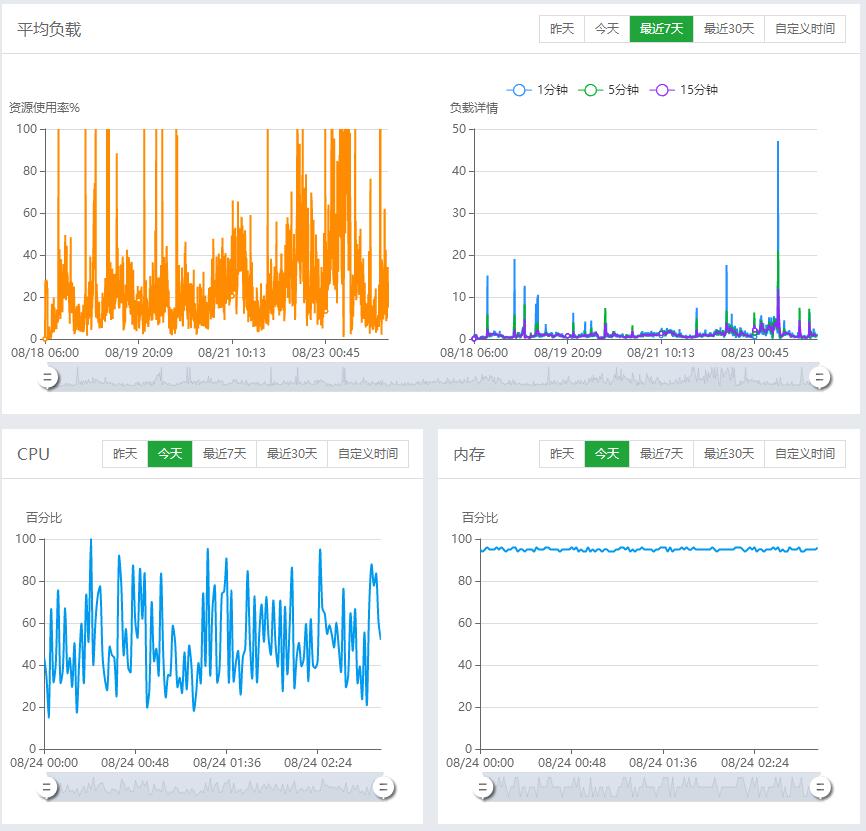Click left zoom handle under CPU chart
The image size is (866, 831).
tap(47, 788)
